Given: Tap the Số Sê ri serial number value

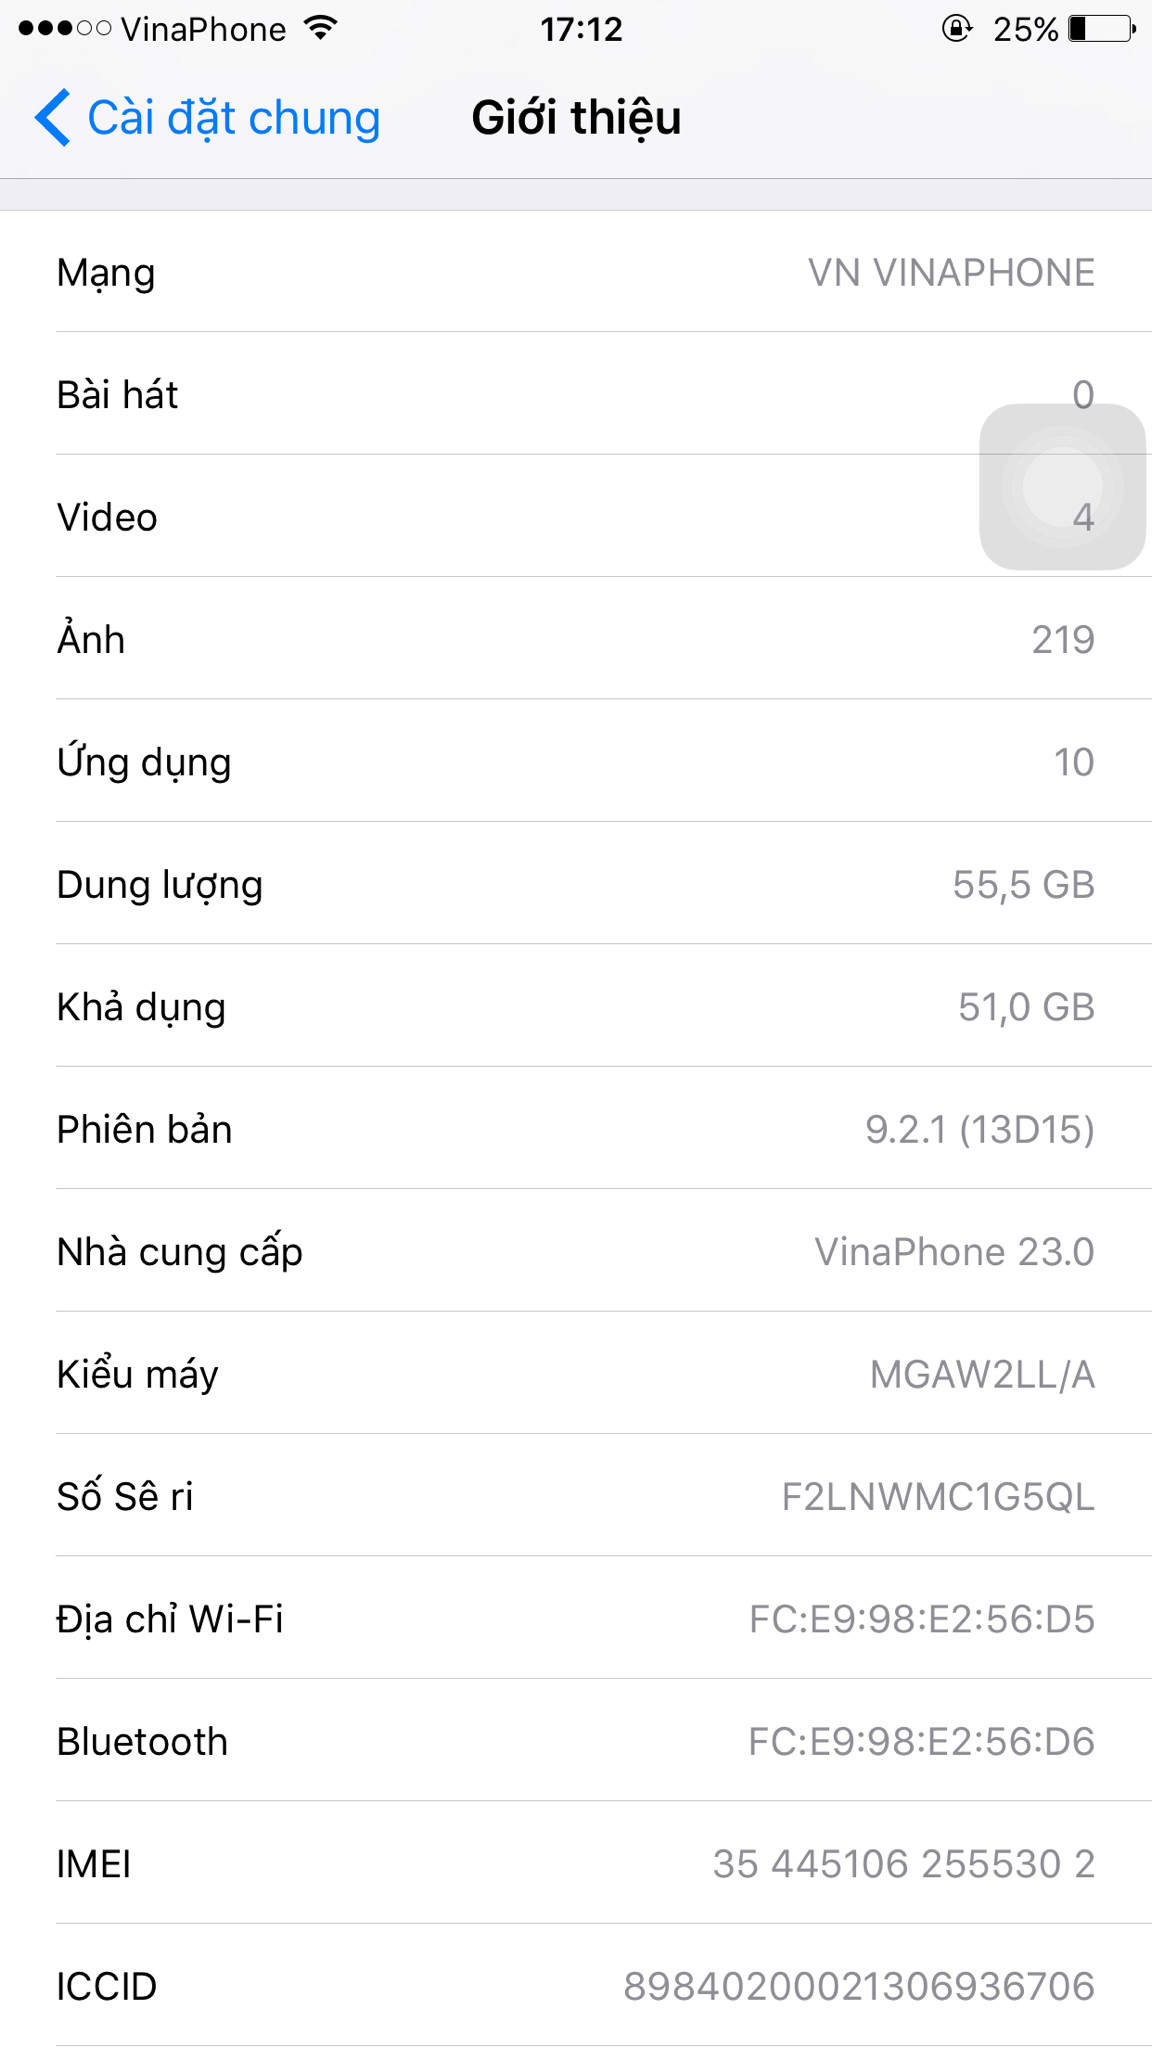Looking at the screenshot, I should (x=937, y=1497).
